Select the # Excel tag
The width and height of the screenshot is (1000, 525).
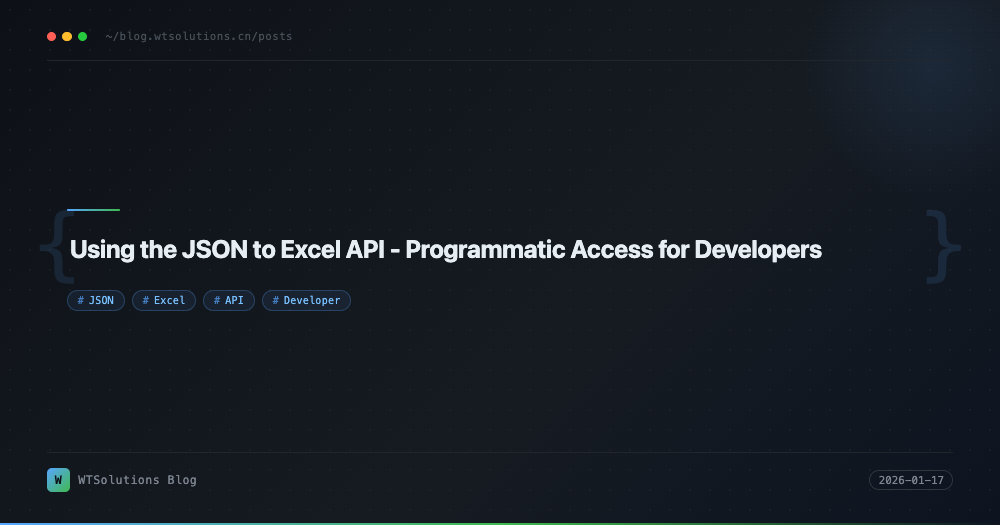pos(164,300)
